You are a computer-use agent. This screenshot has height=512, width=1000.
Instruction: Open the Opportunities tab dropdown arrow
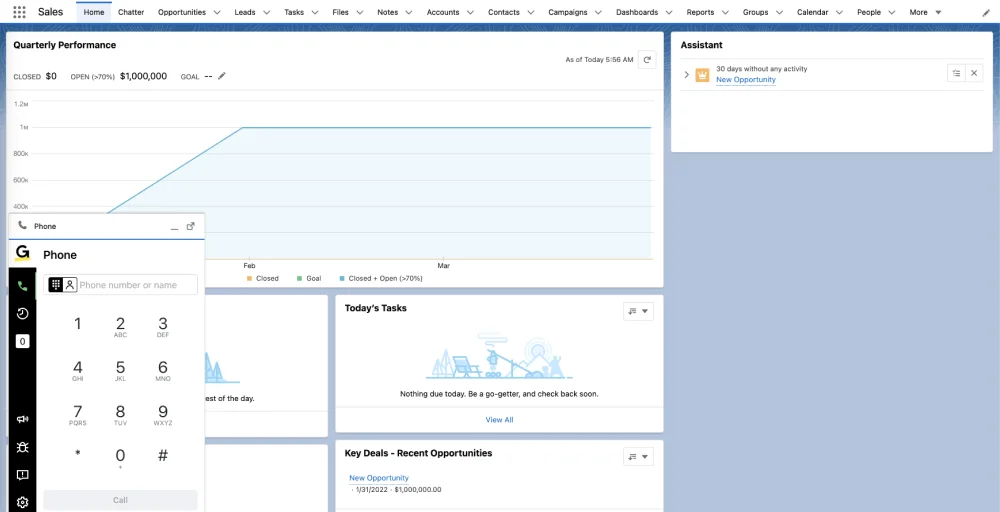[x=217, y=12]
